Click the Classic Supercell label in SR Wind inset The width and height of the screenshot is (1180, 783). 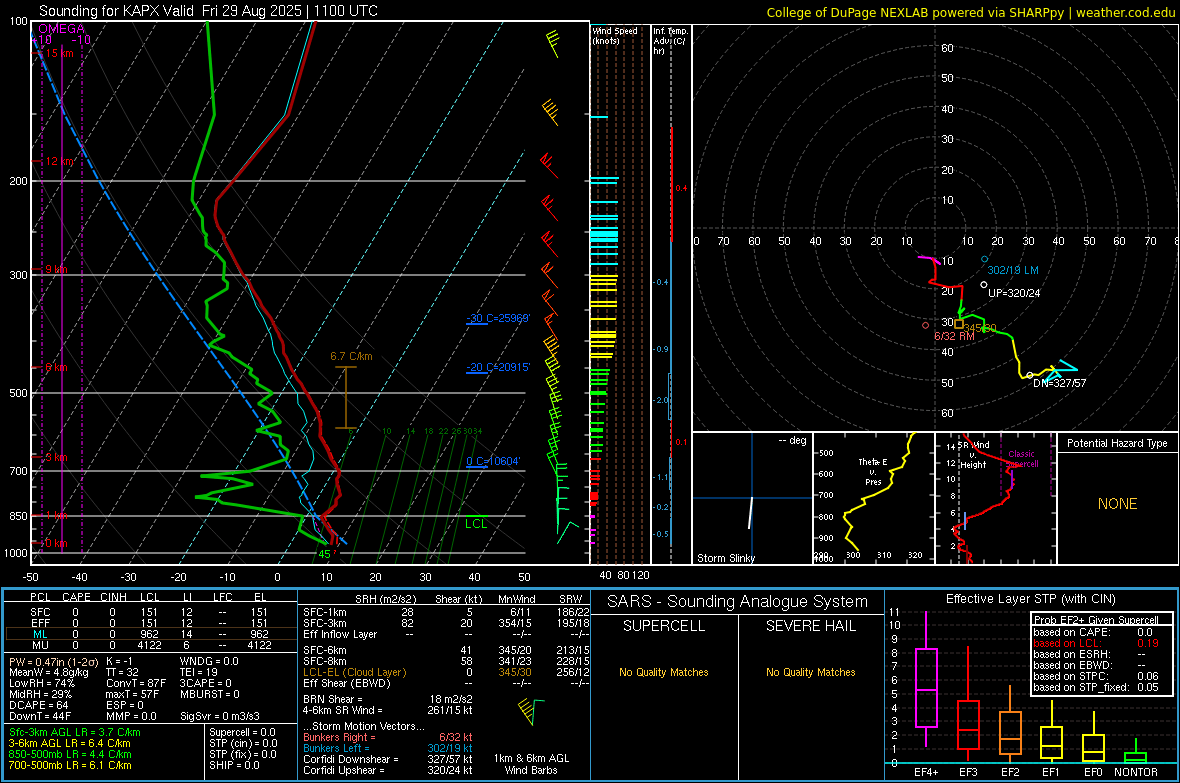(1021, 459)
